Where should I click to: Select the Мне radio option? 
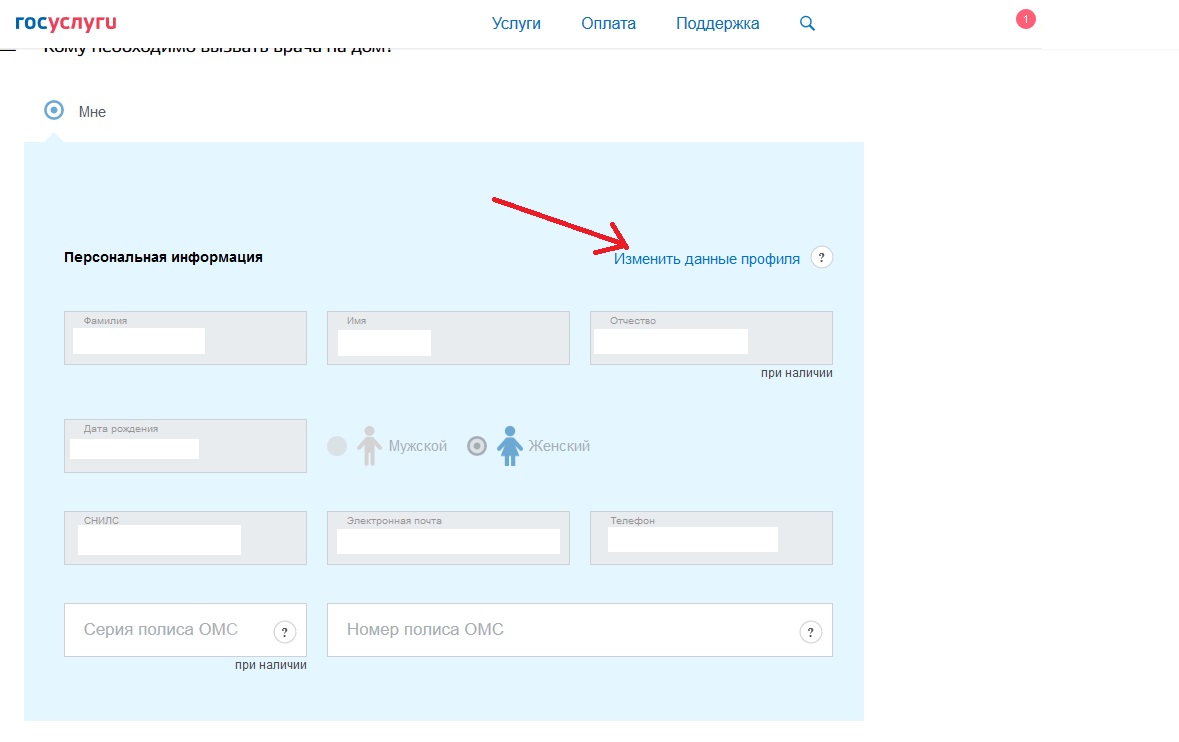[x=55, y=111]
